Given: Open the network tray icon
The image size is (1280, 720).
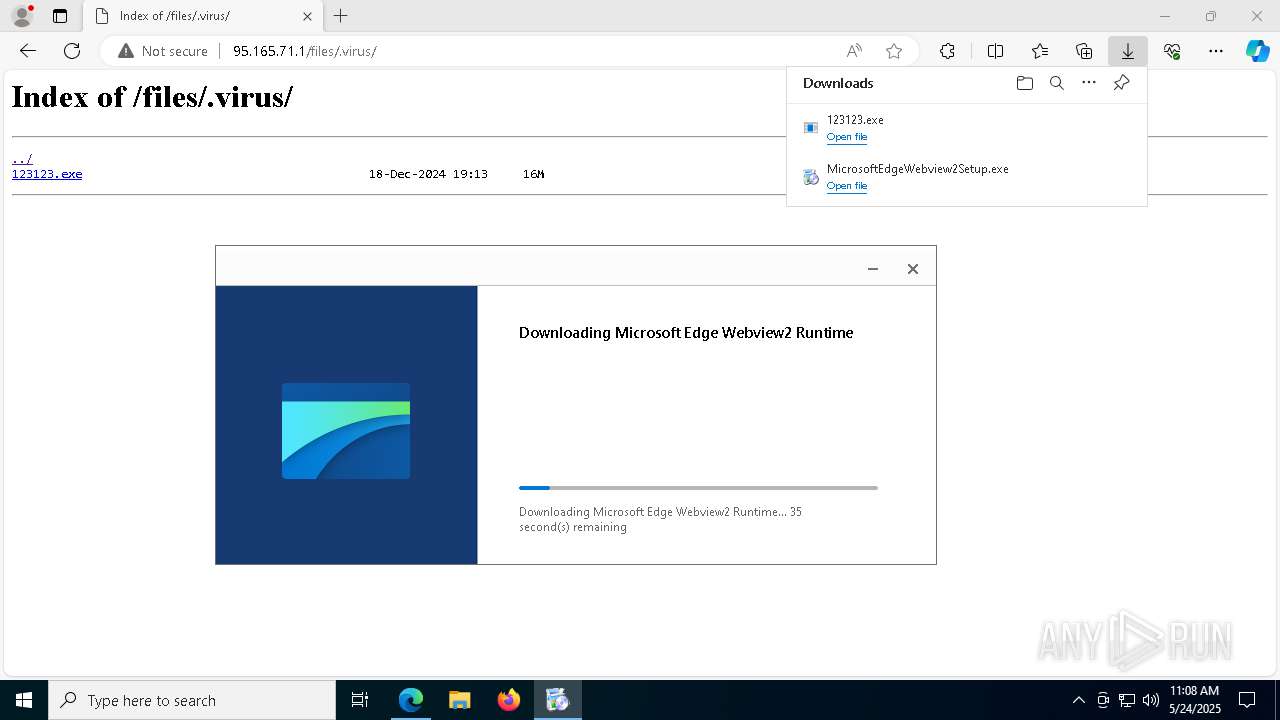Looking at the screenshot, I should click(1127, 700).
